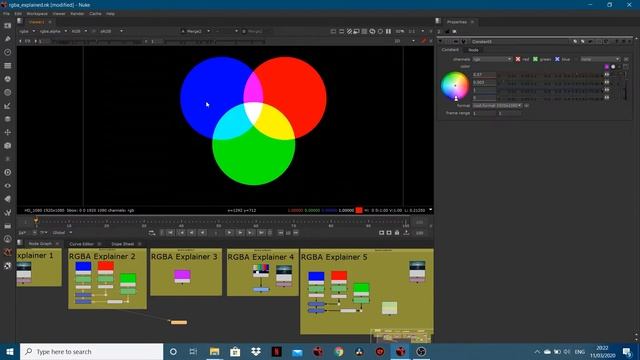Pick a hue on the color wheel
640x360 pixels.
455,86
